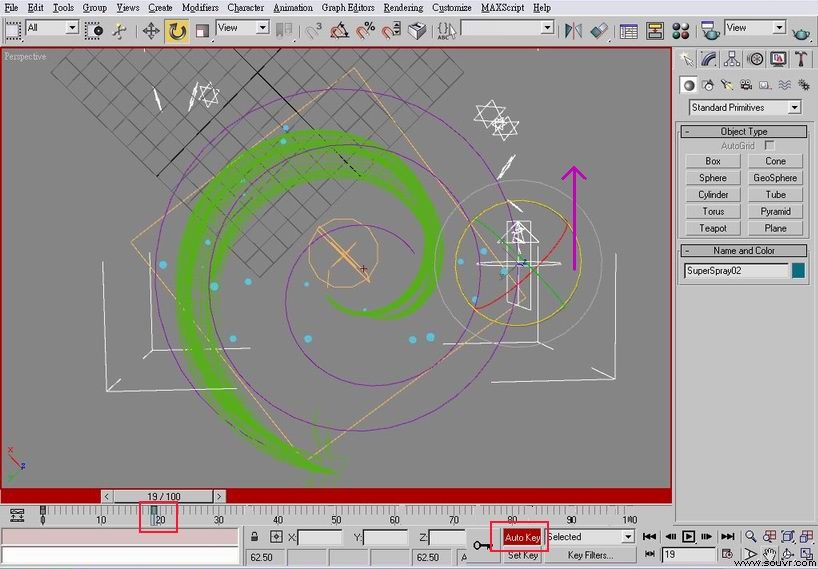Click the Zoom Extents viewport icon
Screen dimensions: 818x569
tap(788, 536)
